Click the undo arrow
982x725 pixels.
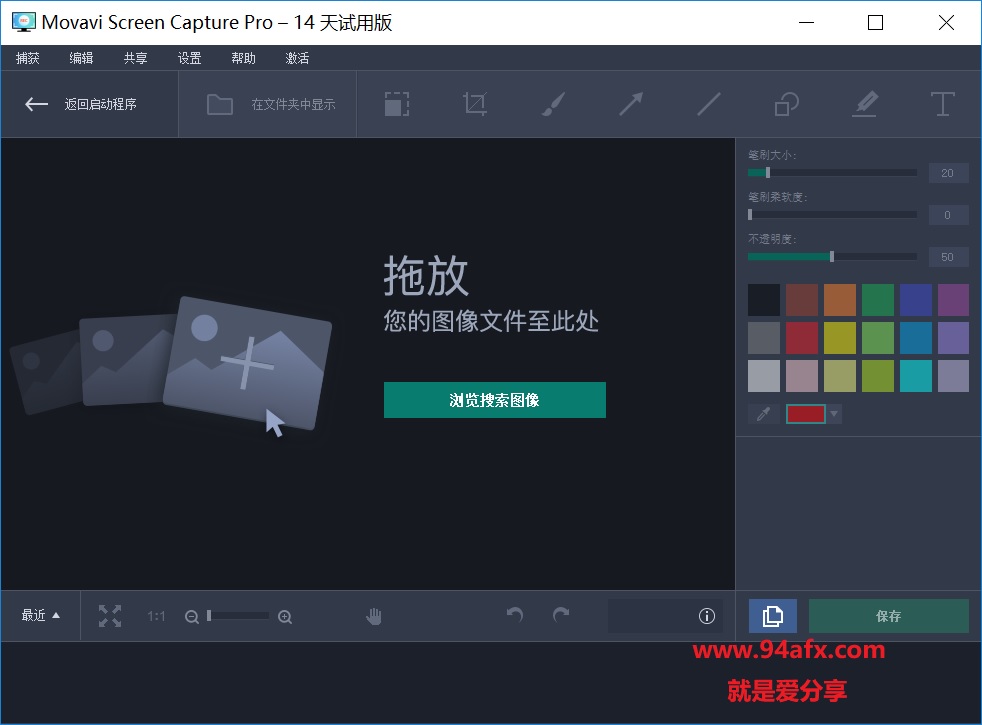point(515,615)
